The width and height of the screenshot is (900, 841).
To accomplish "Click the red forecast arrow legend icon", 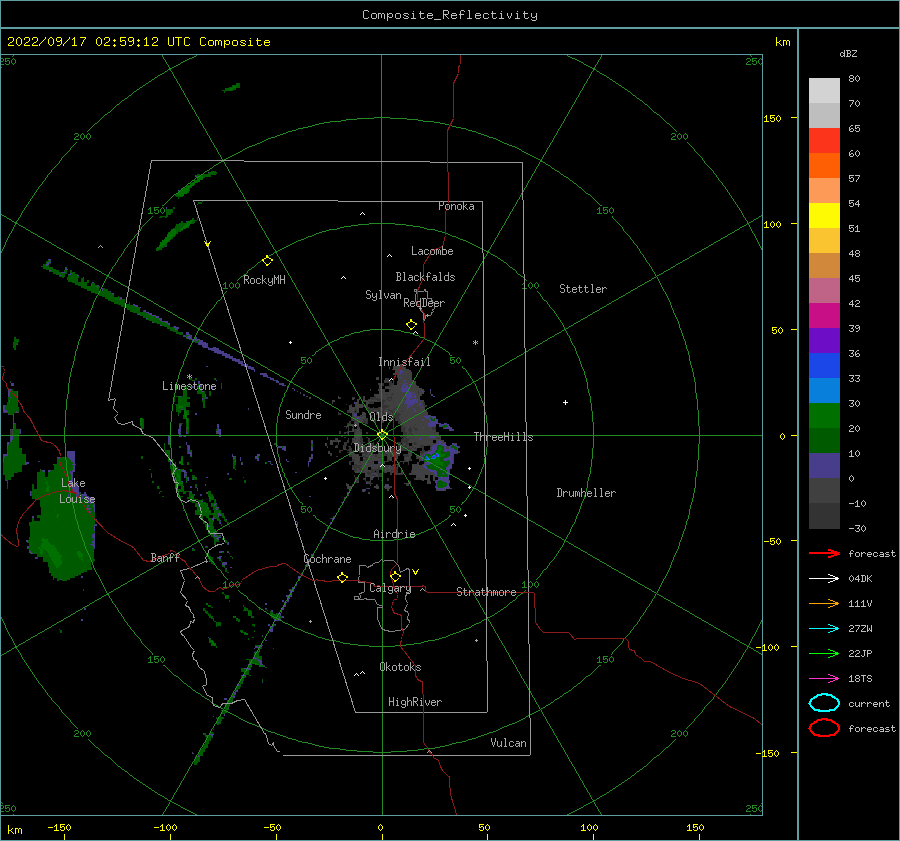I will click(x=824, y=553).
